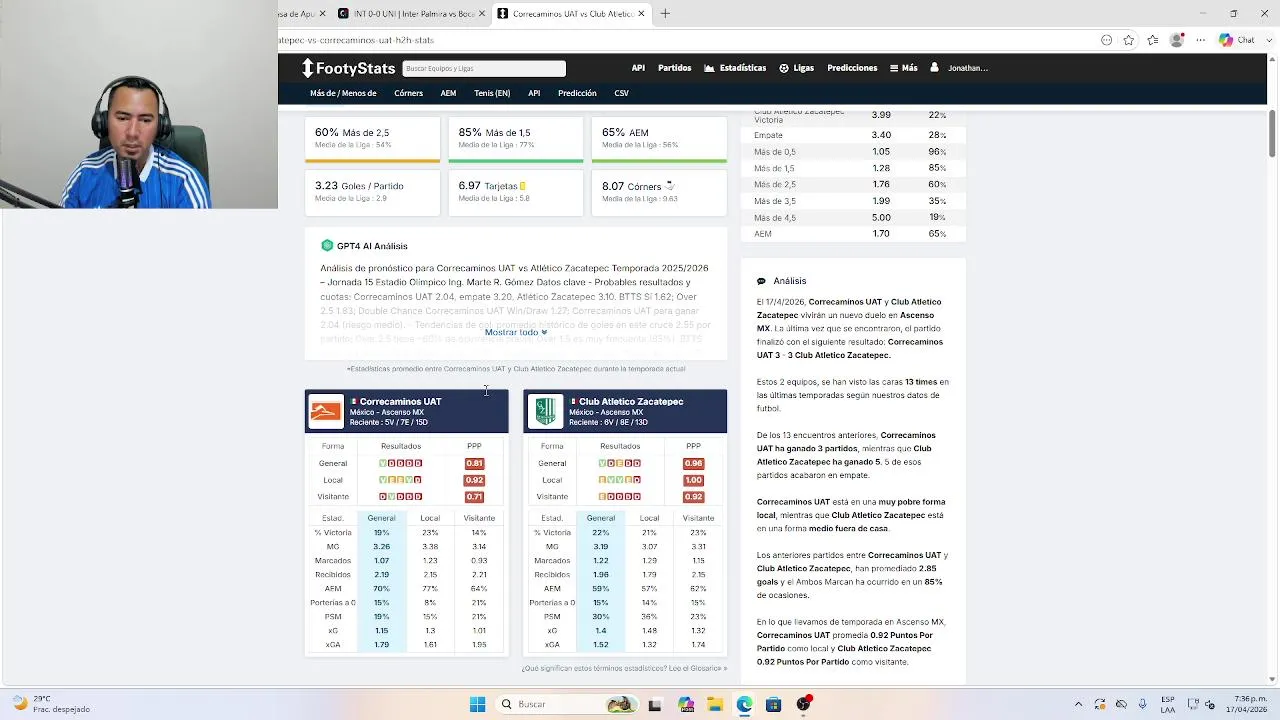The image size is (1280, 720).
Task: Expand the Más menu in FootyStats header
Action: [903, 68]
